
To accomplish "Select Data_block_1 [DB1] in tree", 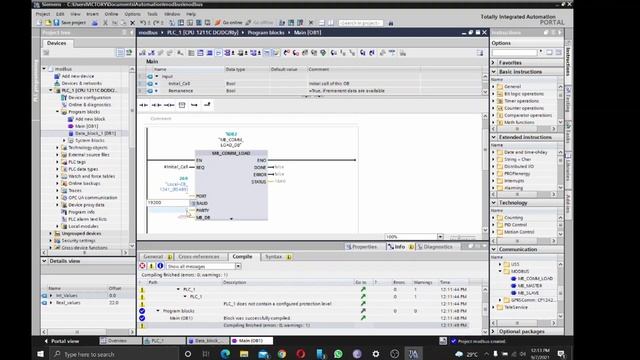I will click(x=95, y=133).
